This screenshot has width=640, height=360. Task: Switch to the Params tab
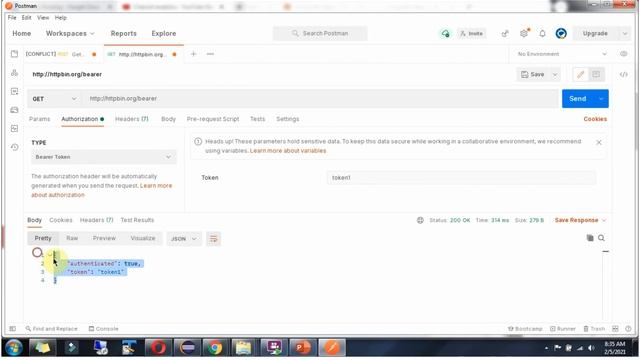tap(40, 119)
